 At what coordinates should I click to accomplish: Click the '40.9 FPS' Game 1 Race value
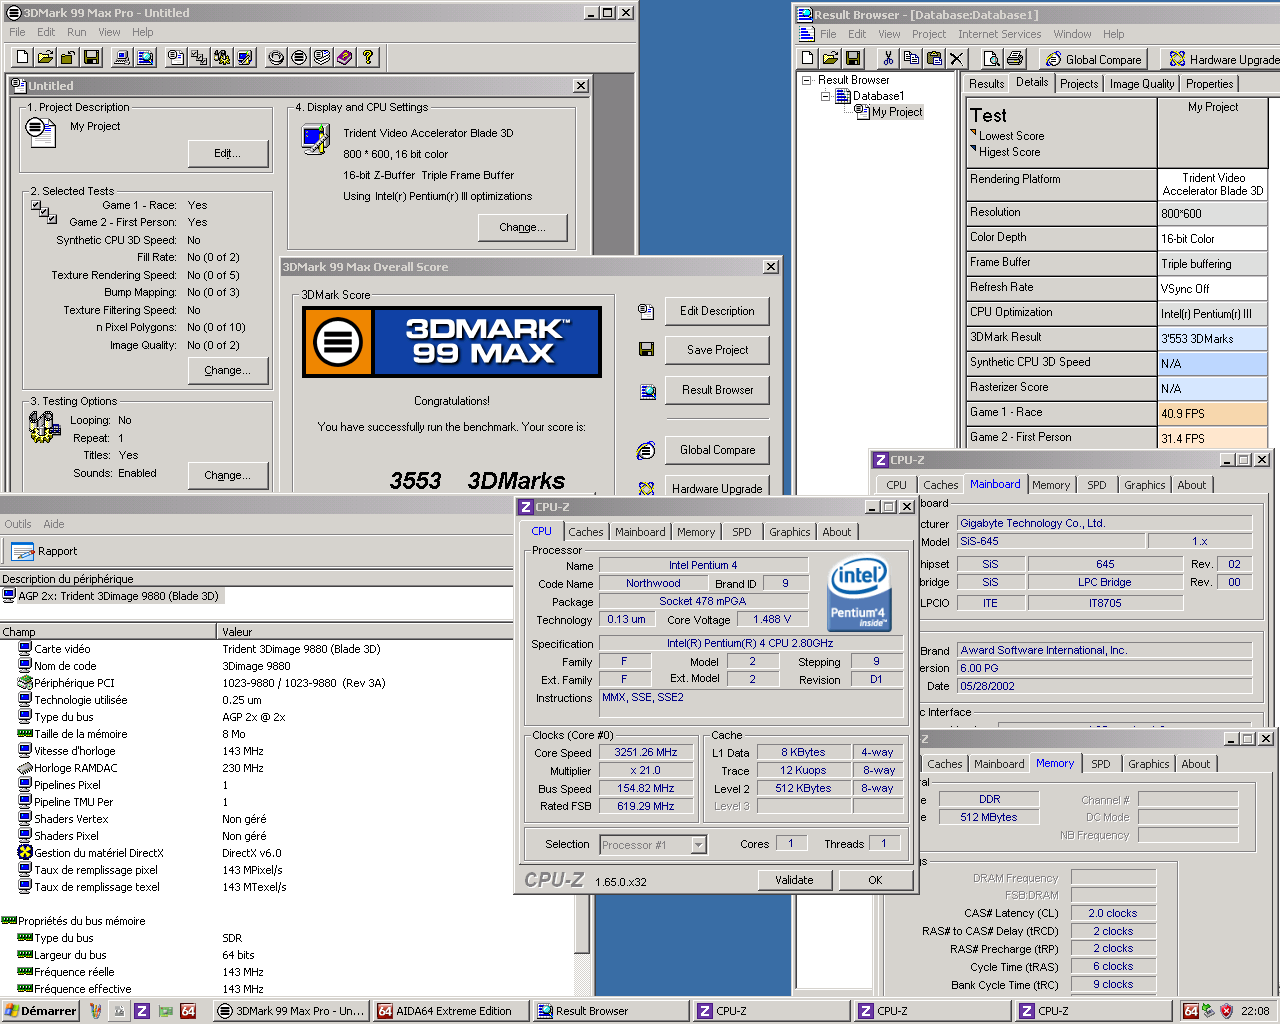[1213, 413]
